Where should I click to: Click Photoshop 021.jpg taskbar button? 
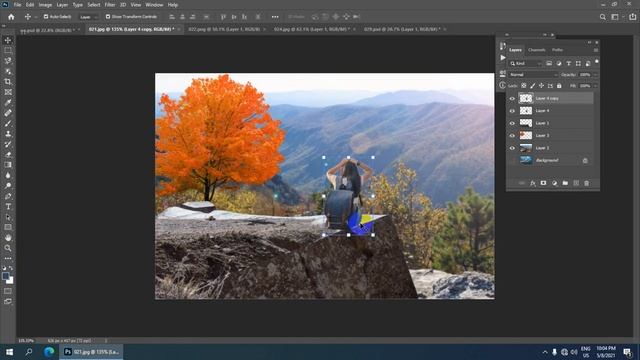click(91, 352)
